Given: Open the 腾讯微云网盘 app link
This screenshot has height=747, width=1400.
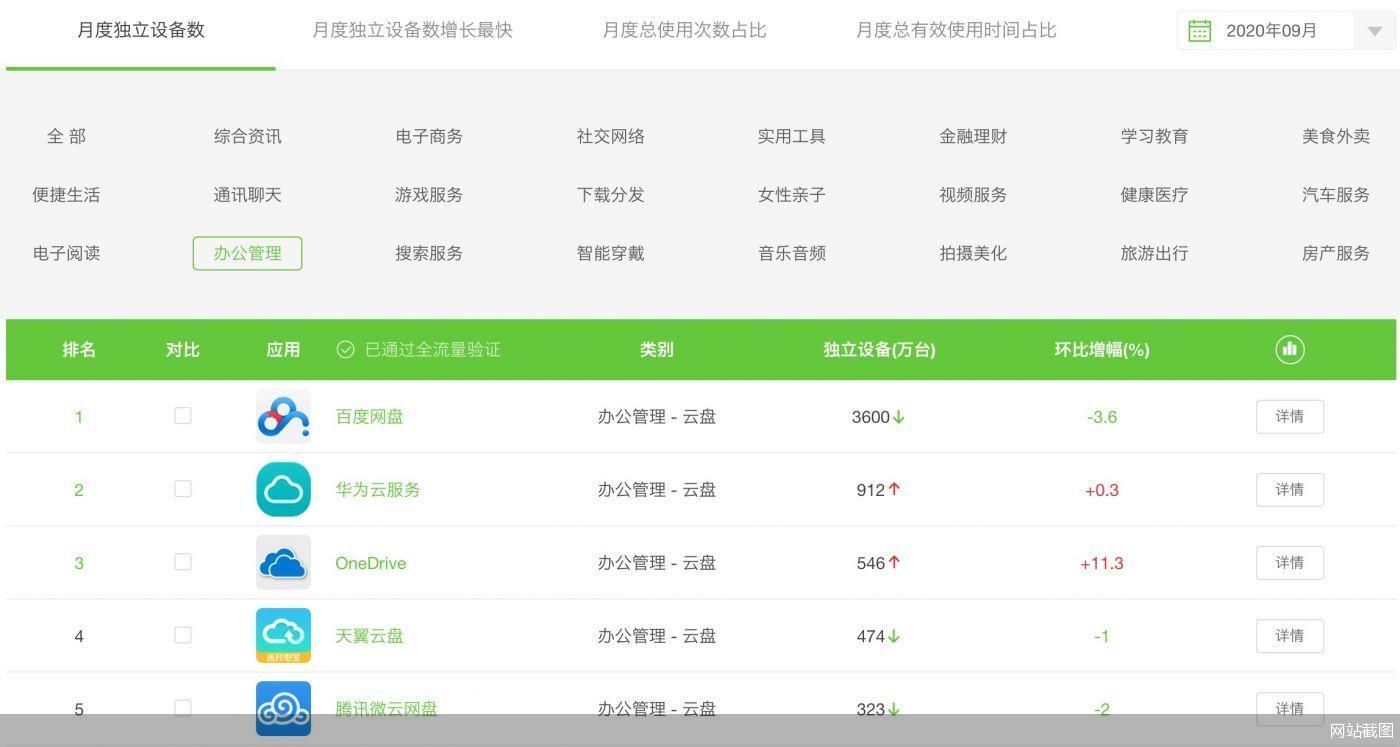Looking at the screenshot, I should tap(386, 709).
